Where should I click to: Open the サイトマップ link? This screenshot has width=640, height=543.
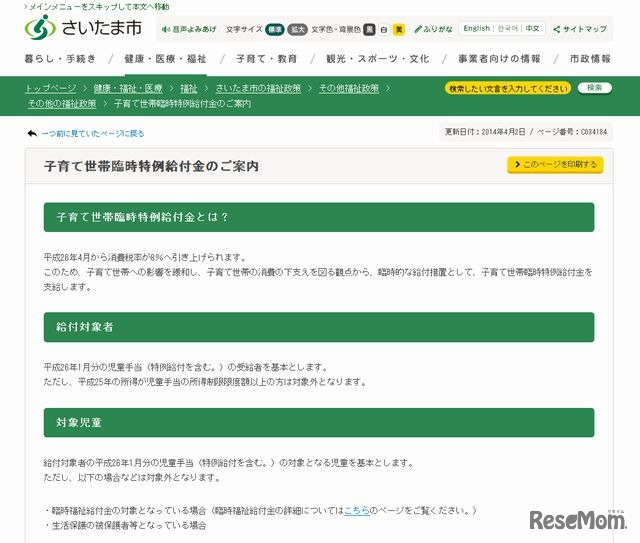click(580, 29)
